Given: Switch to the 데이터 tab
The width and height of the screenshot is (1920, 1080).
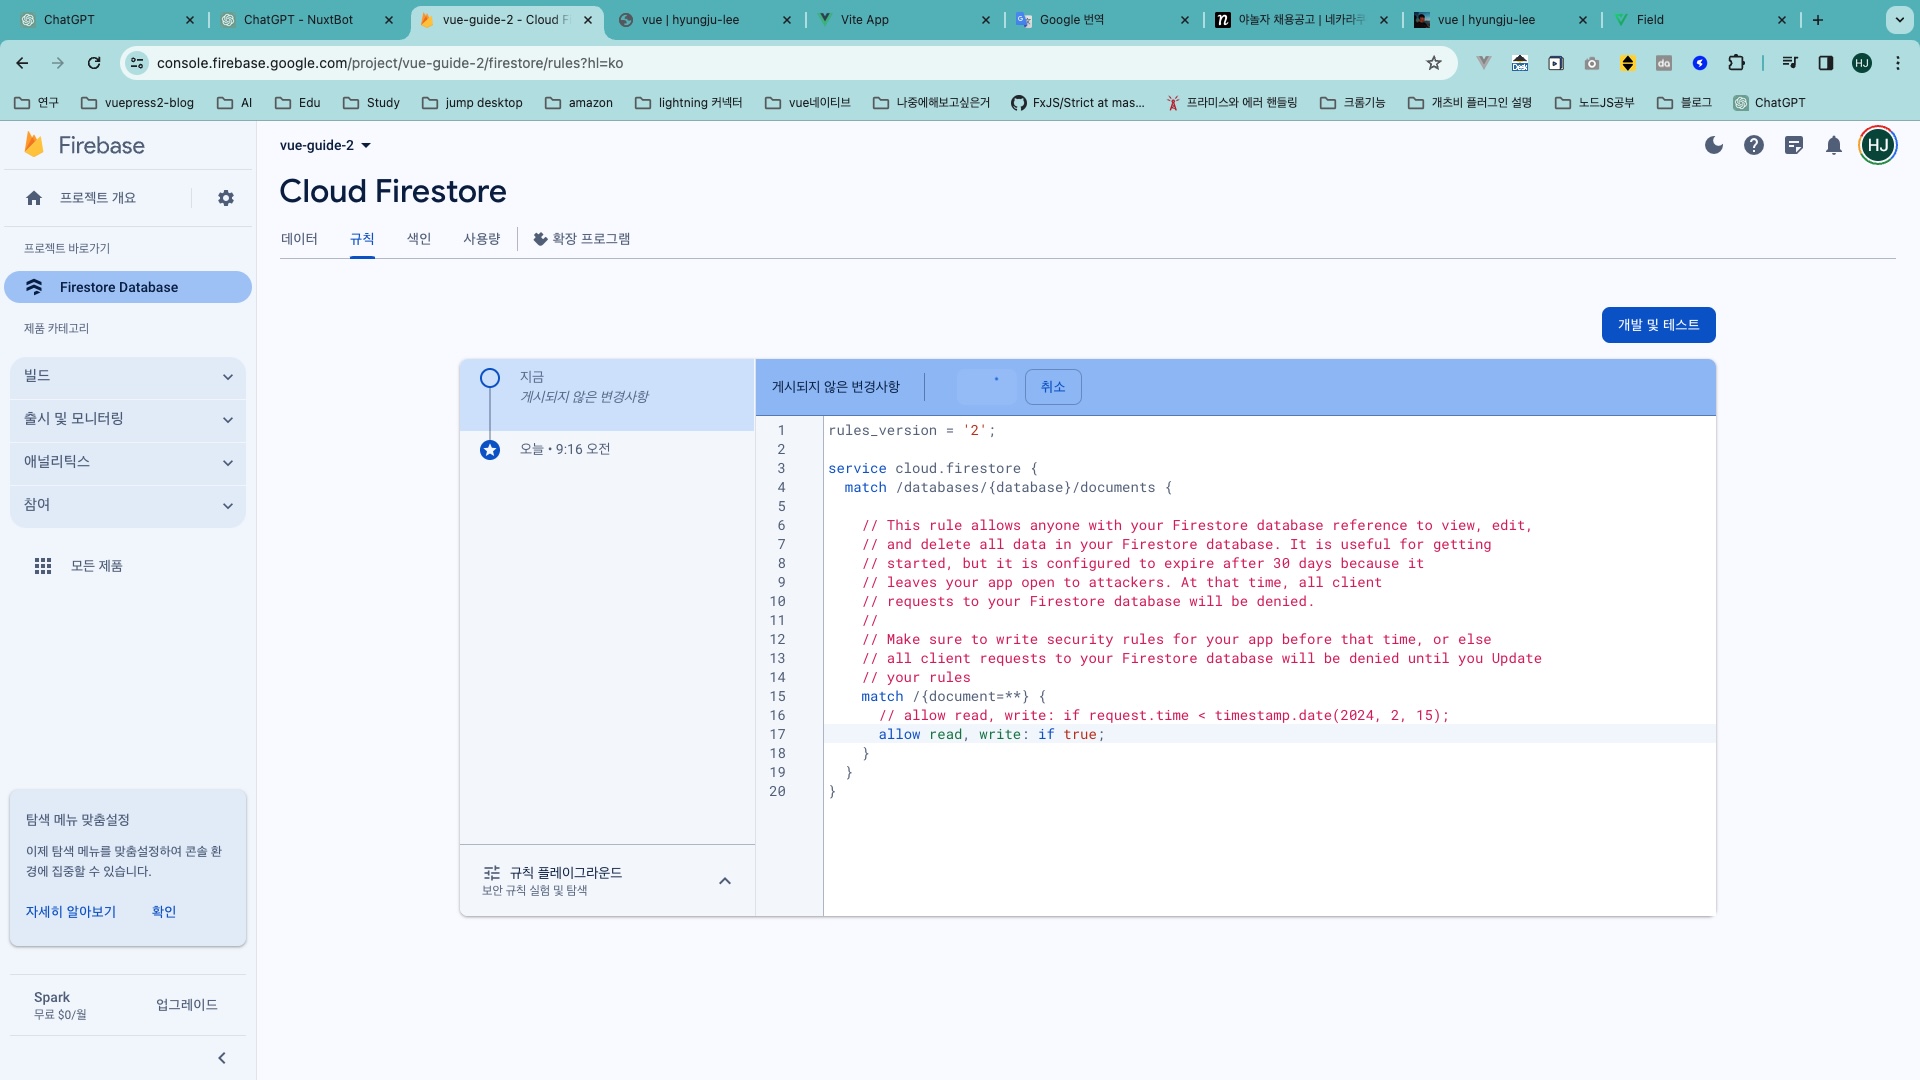Looking at the screenshot, I should click(x=299, y=239).
